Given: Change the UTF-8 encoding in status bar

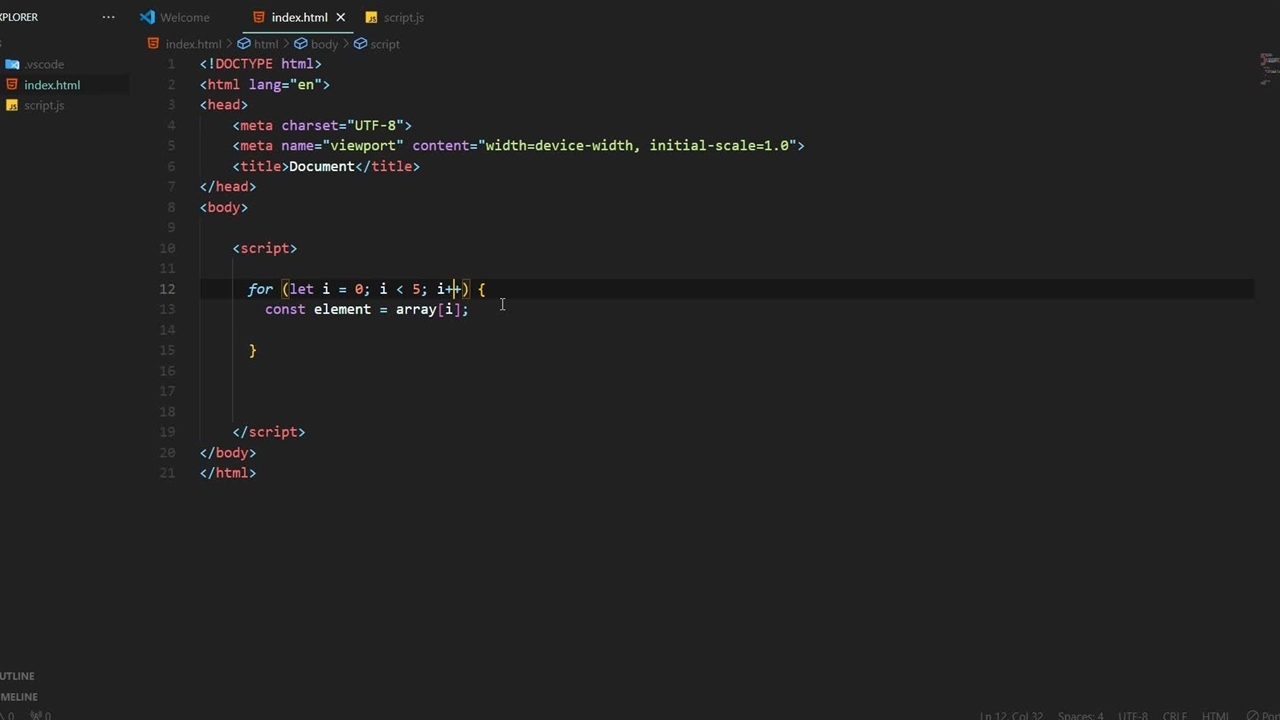Looking at the screenshot, I should [1132, 715].
